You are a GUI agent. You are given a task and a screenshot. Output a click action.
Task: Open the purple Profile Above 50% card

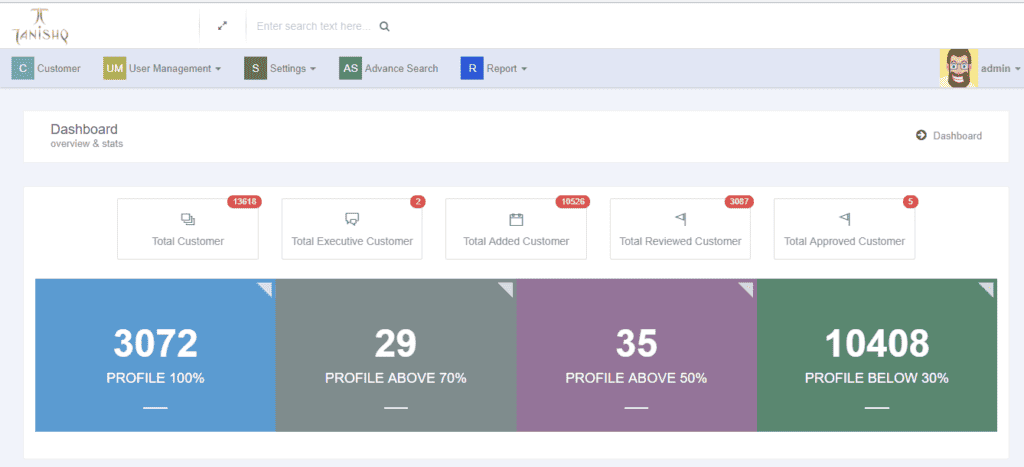click(636, 355)
